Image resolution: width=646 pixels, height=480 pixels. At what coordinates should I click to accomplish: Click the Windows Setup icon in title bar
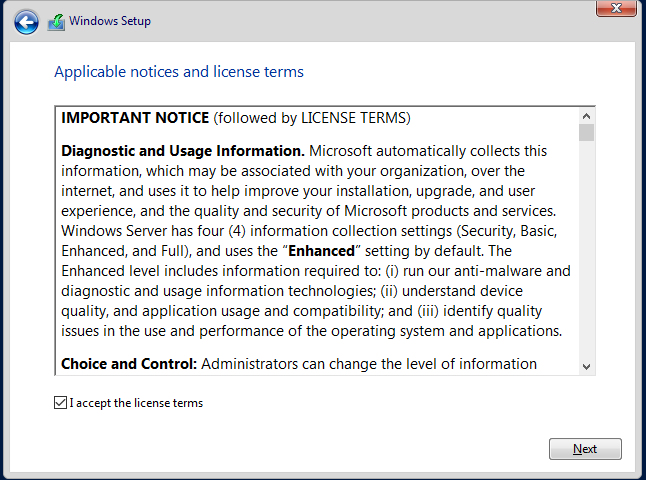[x=56, y=22]
